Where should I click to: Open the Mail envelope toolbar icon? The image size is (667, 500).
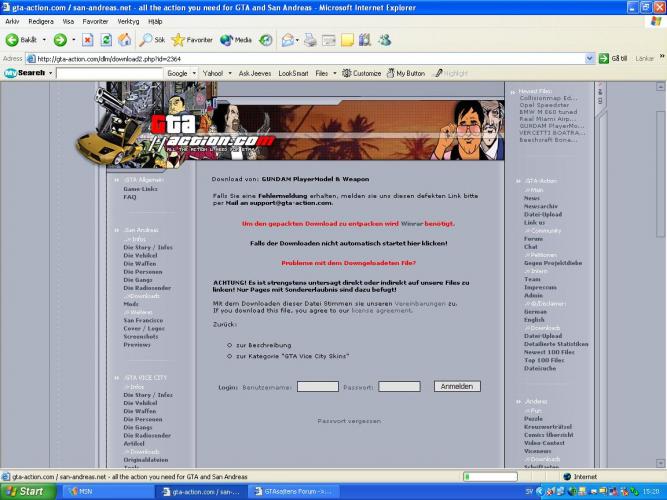pos(288,40)
